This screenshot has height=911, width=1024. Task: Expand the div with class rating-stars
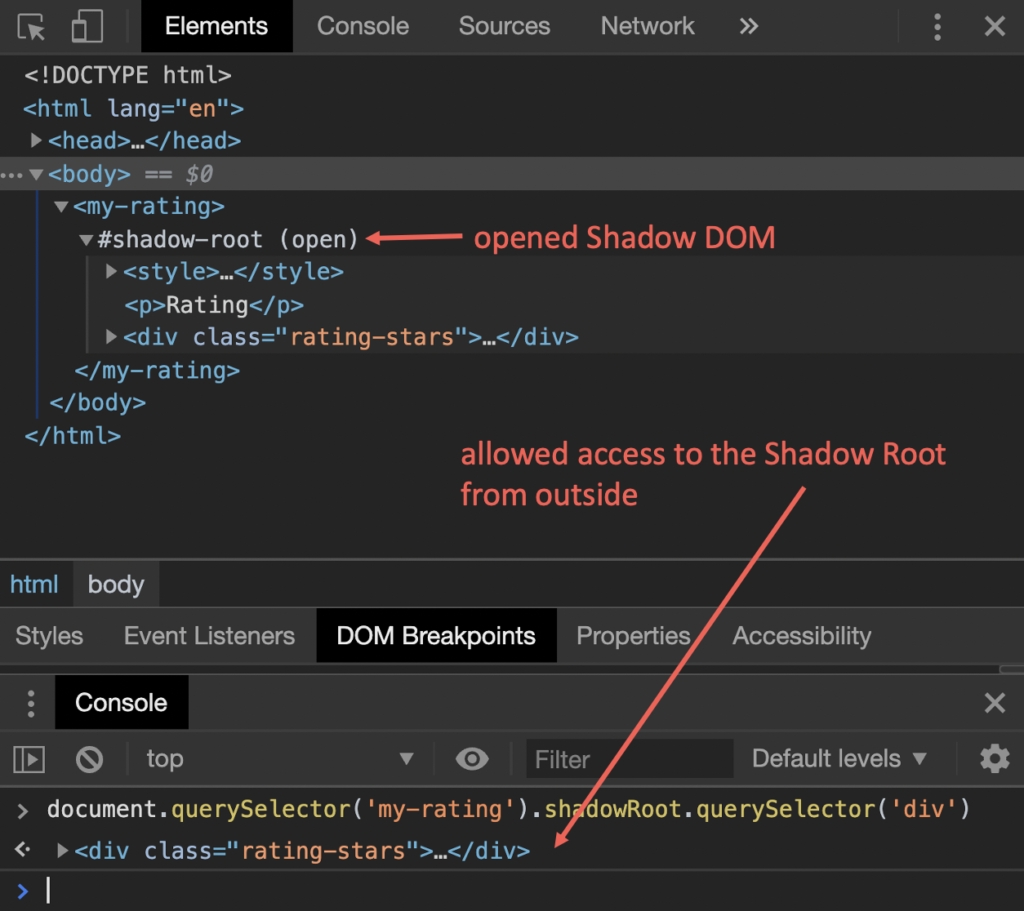pyautogui.click(x=110, y=337)
